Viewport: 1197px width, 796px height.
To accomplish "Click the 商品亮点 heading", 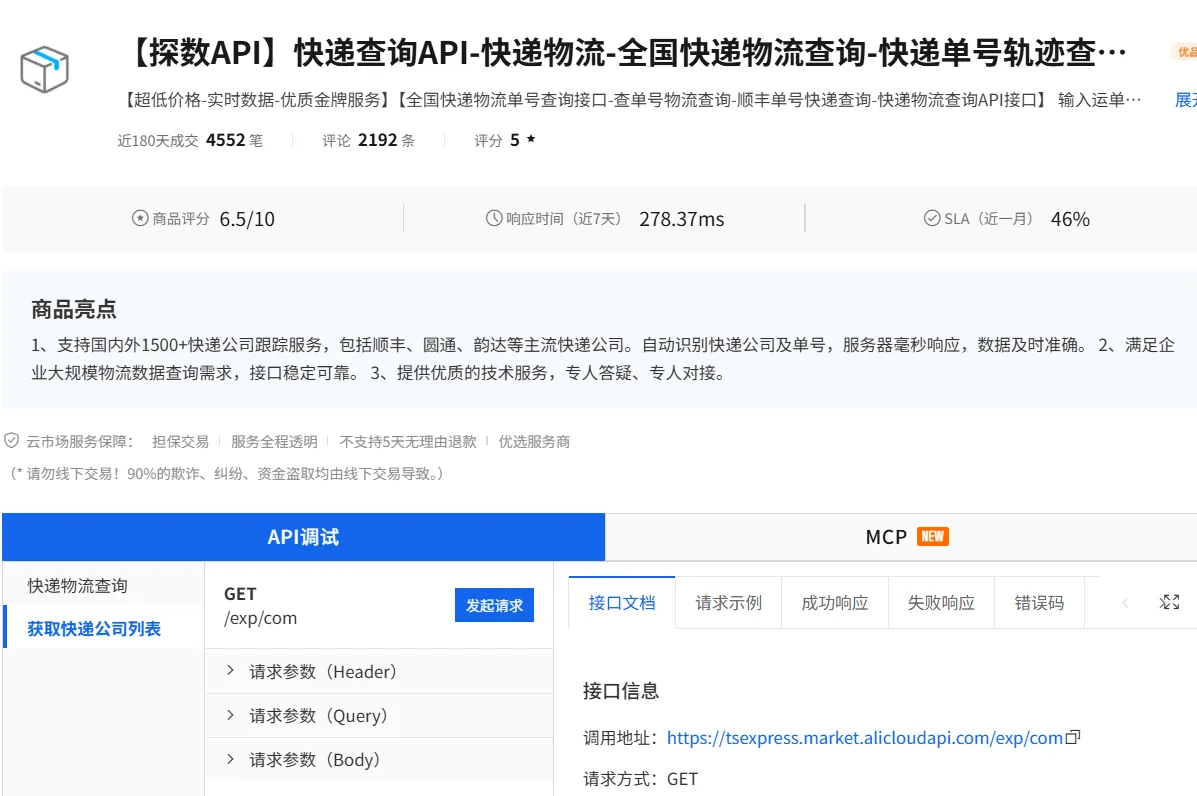I will coord(73,309).
